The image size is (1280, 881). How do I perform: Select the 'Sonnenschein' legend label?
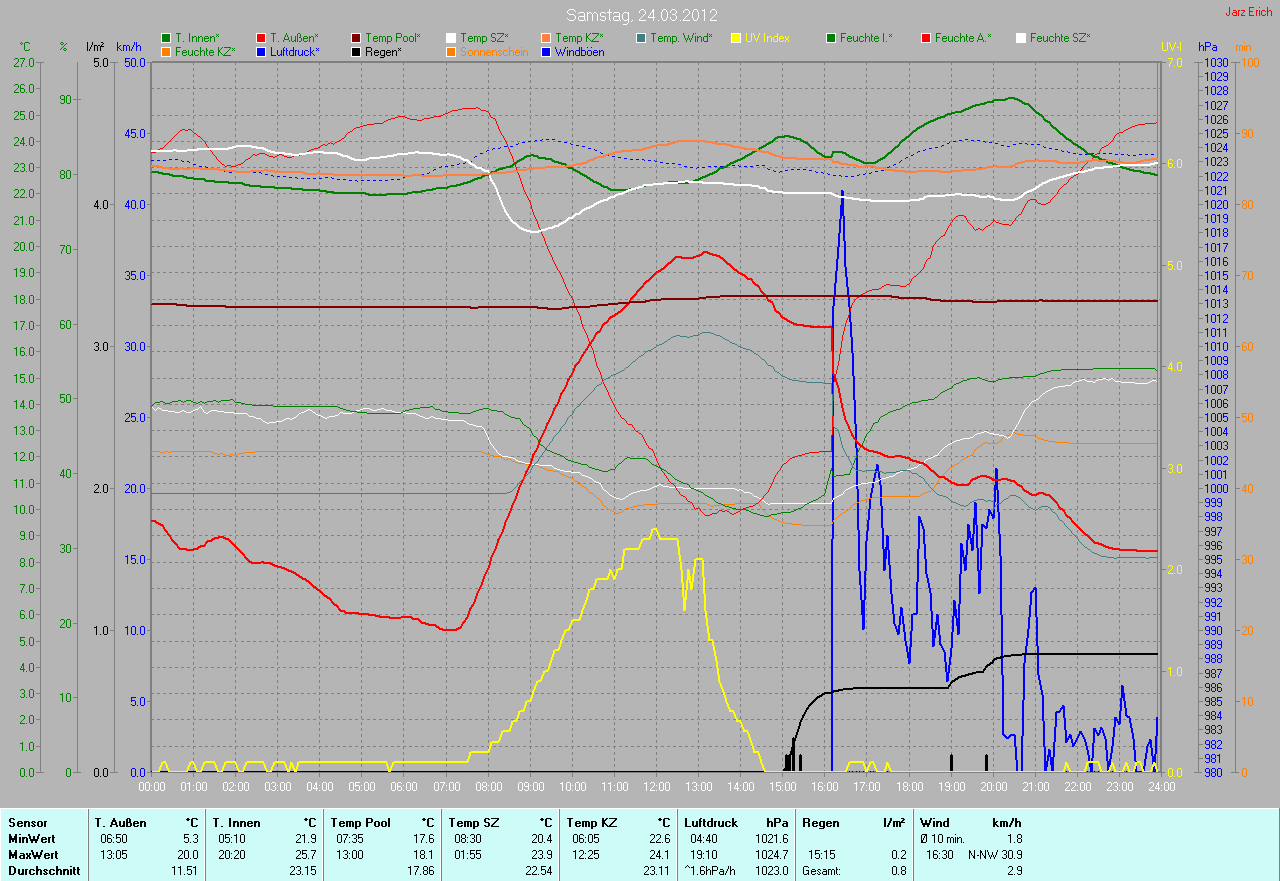[494, 51]
